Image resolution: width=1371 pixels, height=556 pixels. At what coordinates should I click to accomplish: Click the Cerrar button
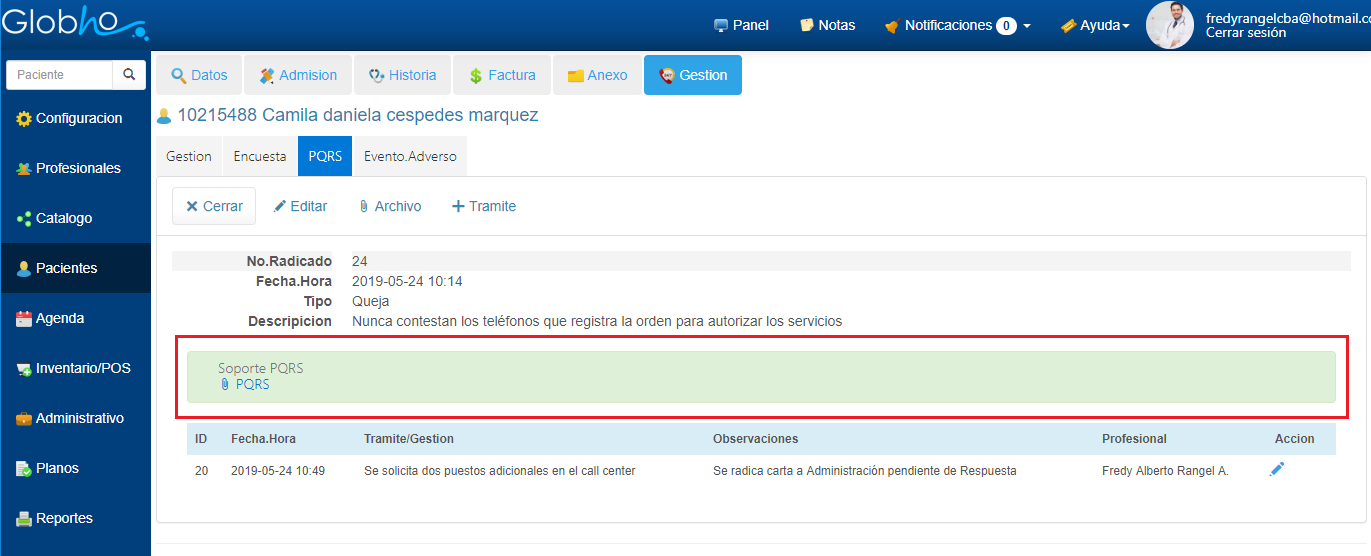(214, 206)
